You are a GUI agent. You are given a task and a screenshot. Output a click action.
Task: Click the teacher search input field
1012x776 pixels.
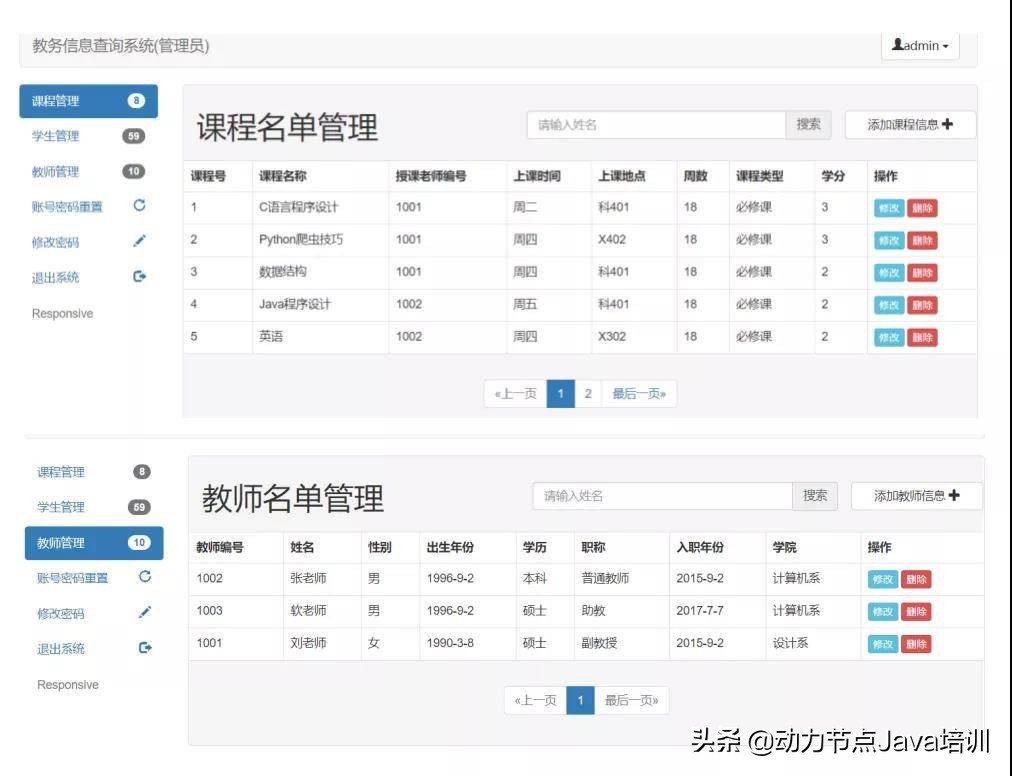[x=660, y=495]
